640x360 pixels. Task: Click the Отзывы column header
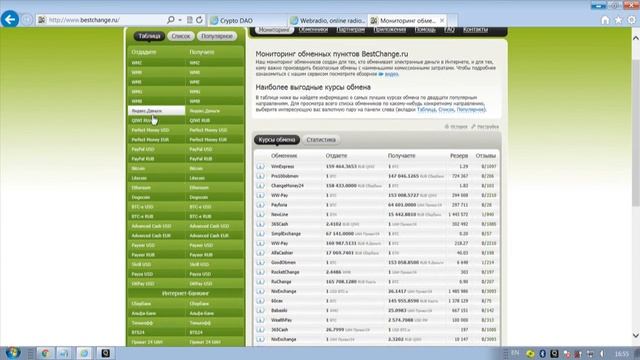coord(486,156)
